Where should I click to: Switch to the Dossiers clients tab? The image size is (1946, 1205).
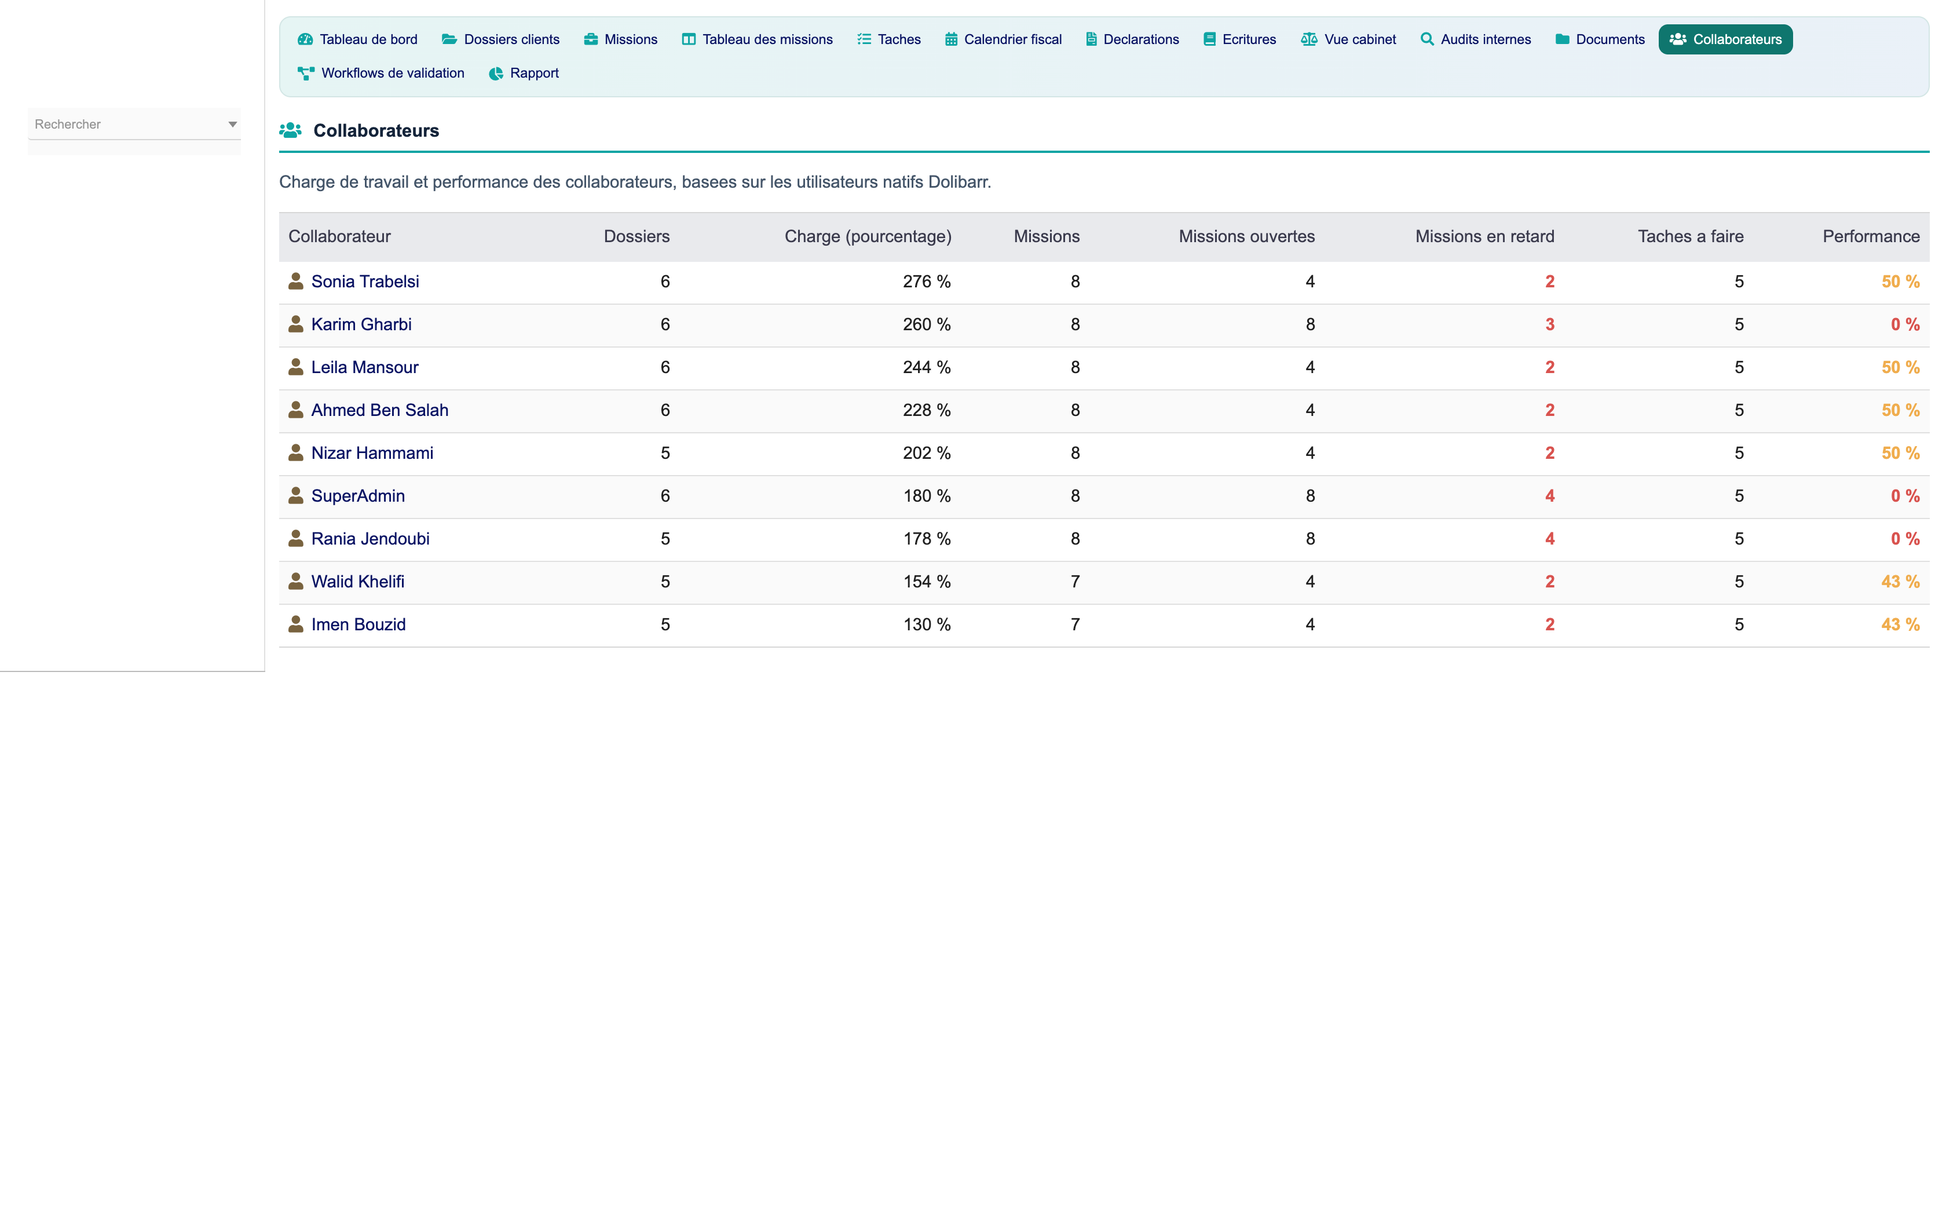tap(500, 40)
